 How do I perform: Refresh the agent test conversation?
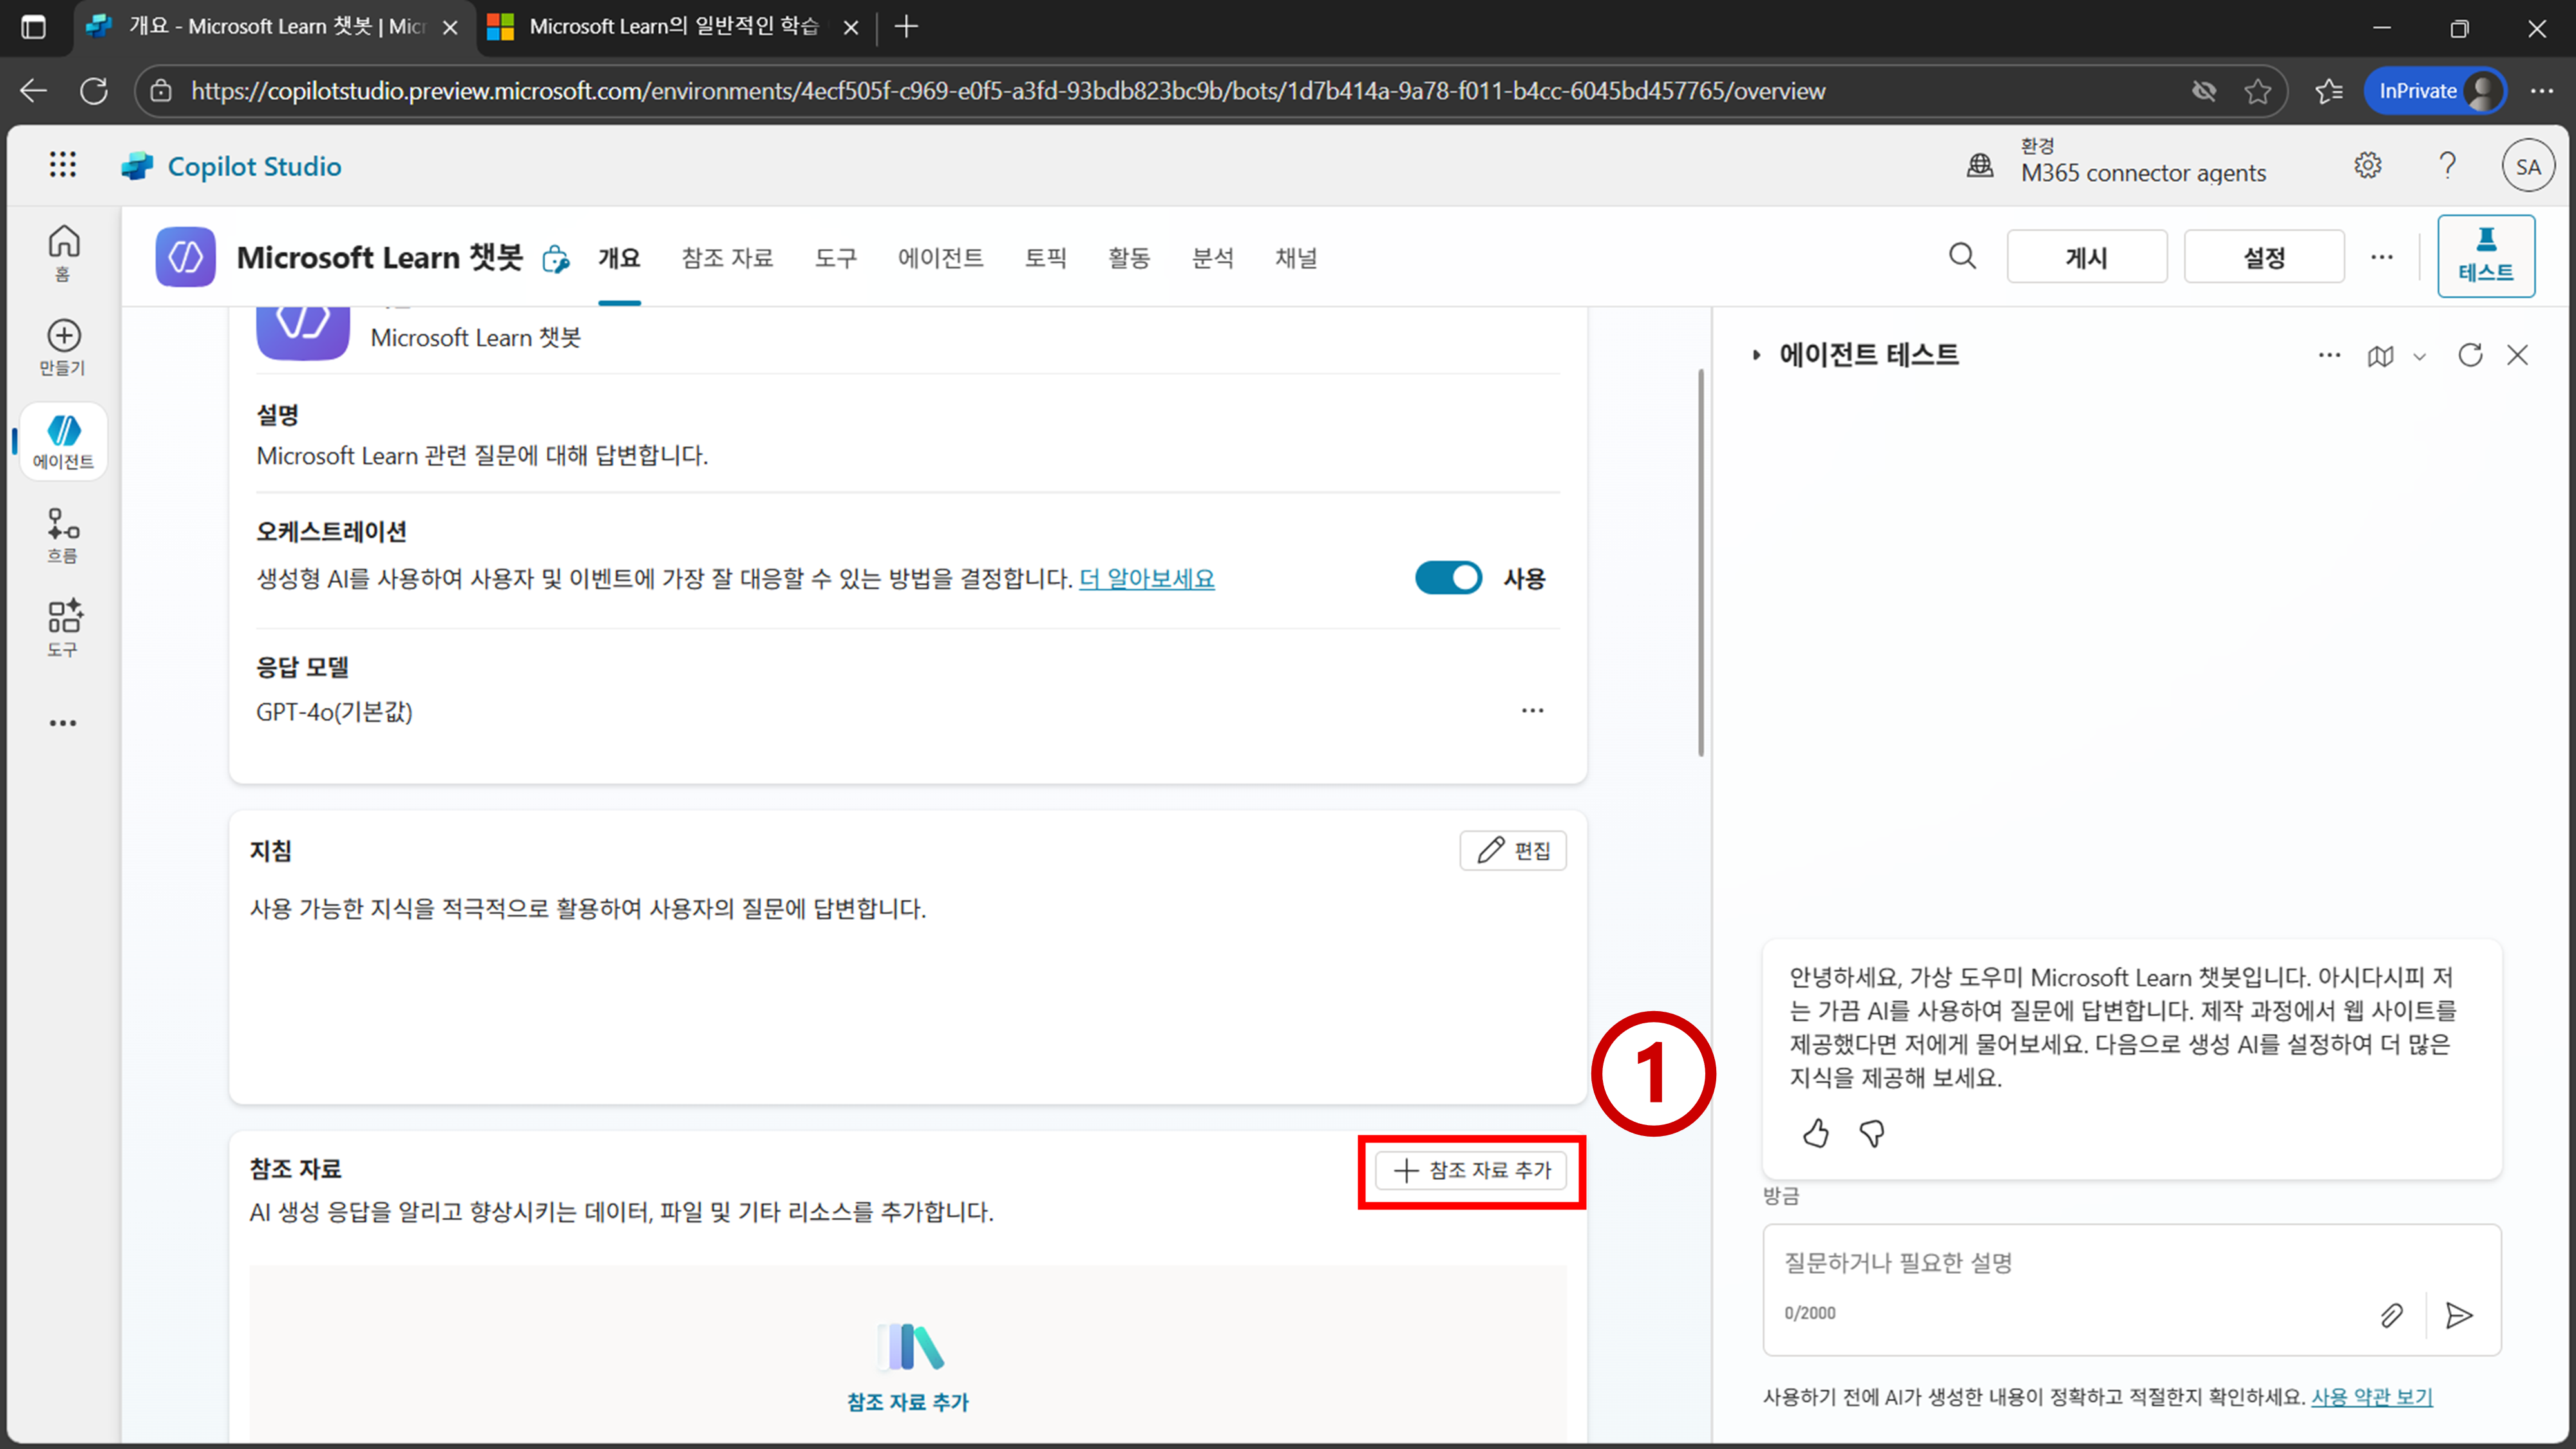[x=2470, y=355]
